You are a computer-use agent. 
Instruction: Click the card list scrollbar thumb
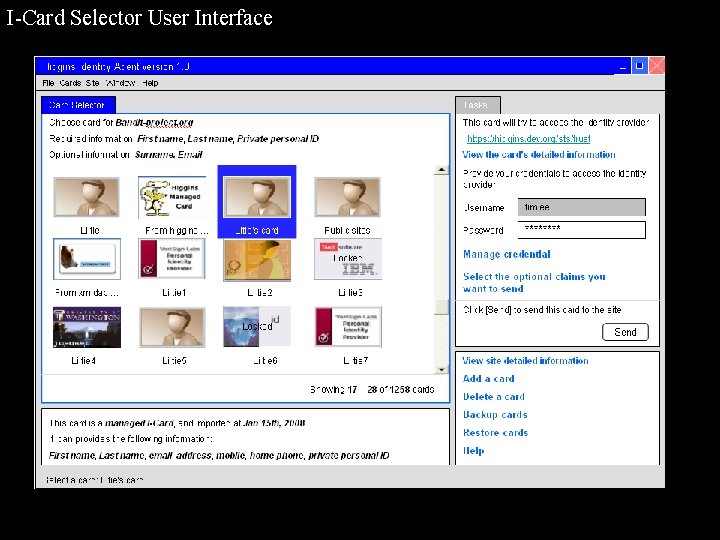pos(441,307)
